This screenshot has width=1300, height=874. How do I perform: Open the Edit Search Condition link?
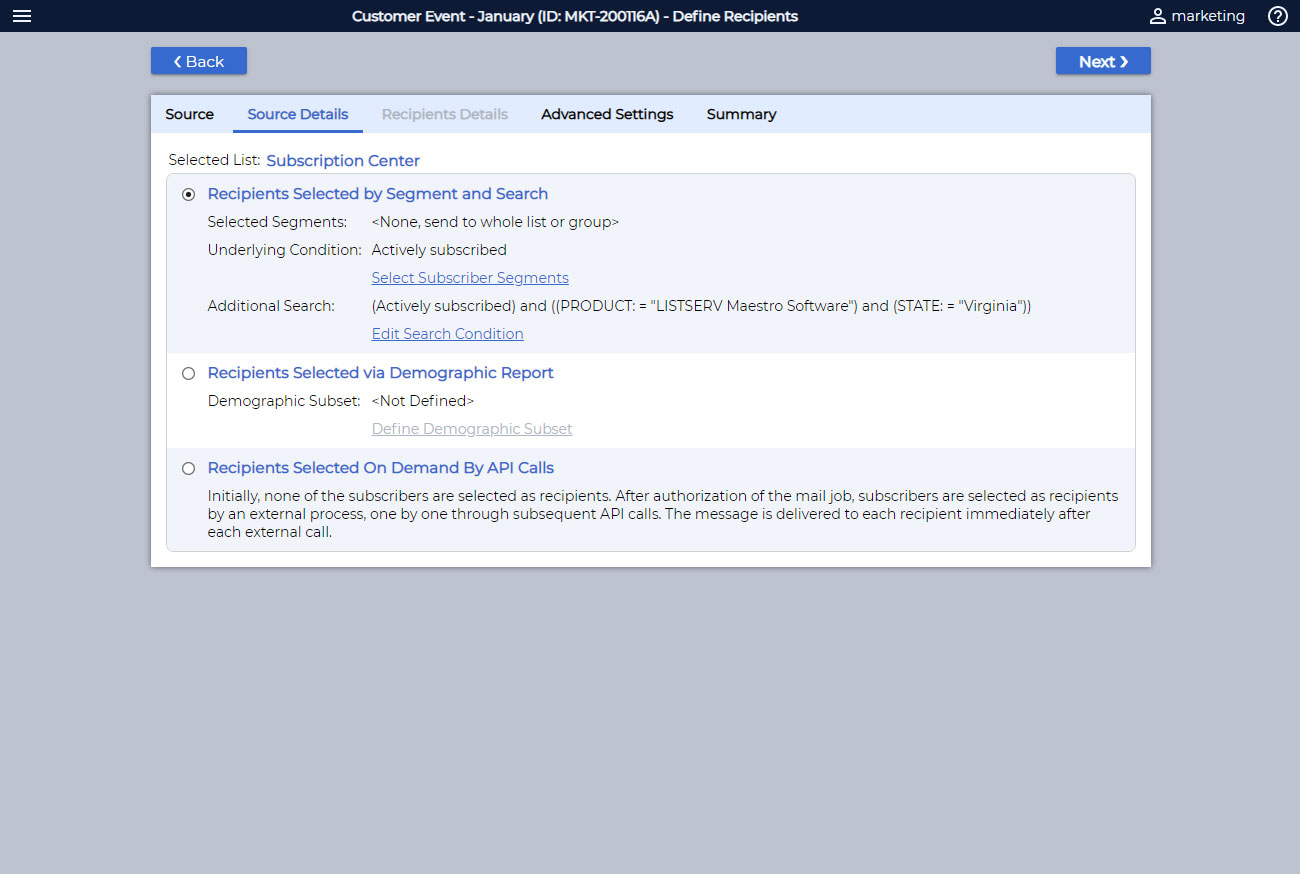pyautogui.click(x=447, y=334)
